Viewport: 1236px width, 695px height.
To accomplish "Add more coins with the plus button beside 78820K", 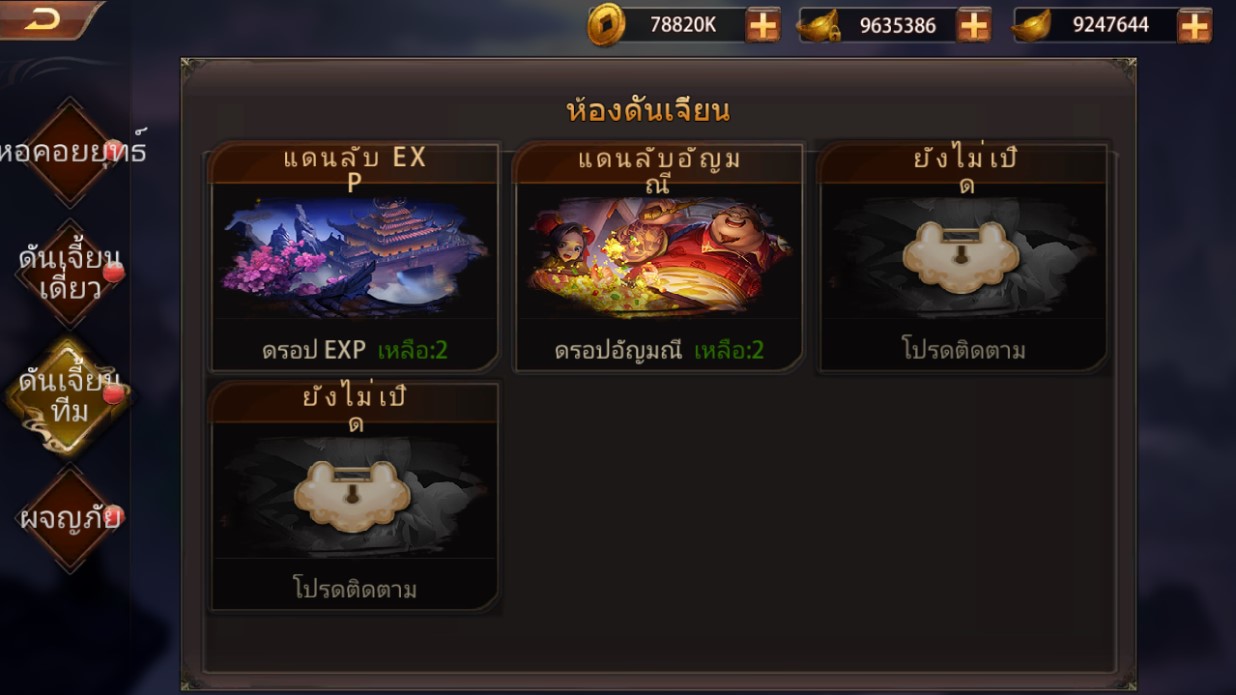I will click(x=762, y=25).
